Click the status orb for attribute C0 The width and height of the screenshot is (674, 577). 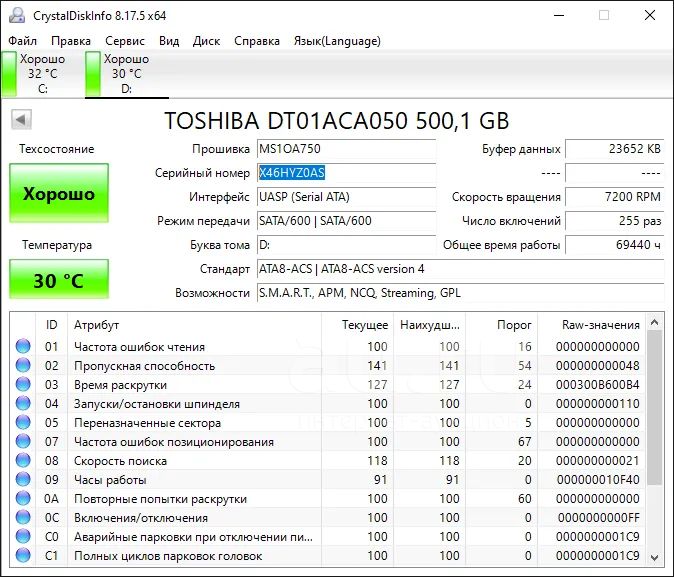[23, 537]
